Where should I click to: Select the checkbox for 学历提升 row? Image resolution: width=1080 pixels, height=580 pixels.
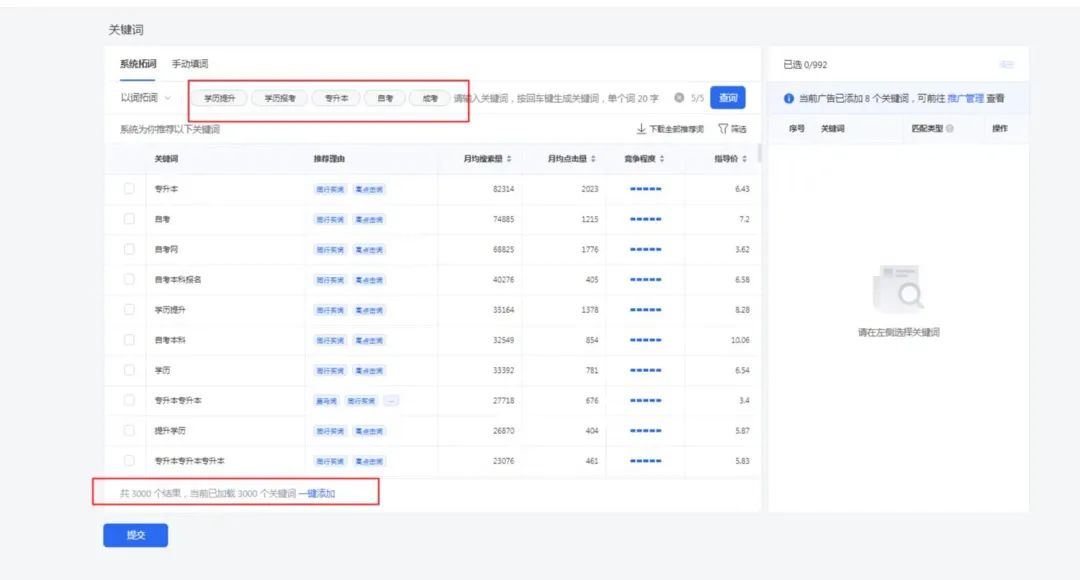(129, 309)
